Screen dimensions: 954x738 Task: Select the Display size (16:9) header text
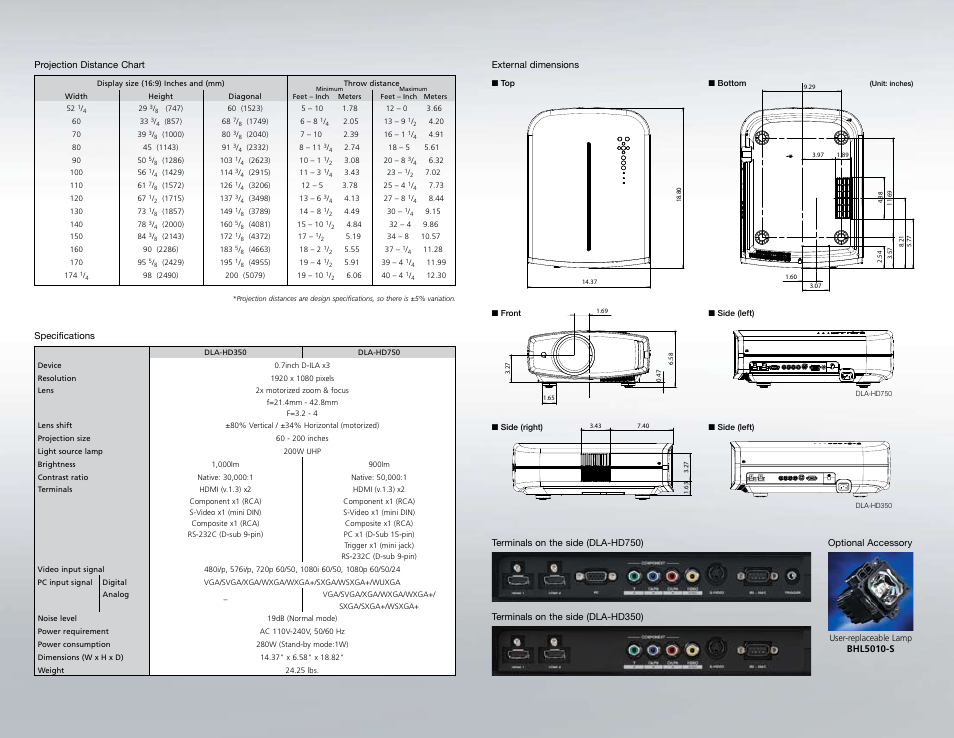pos(161,83)
